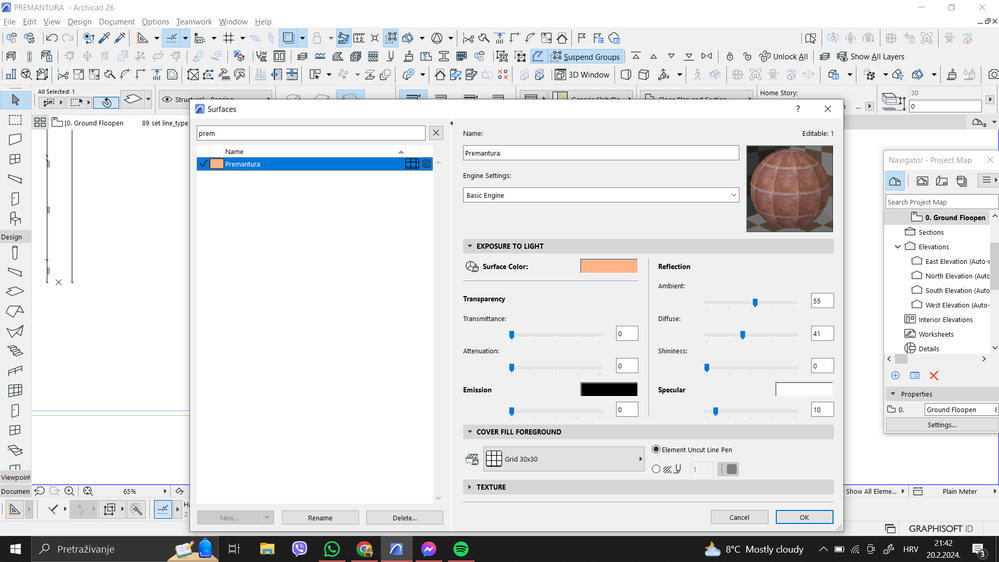Select the Arrow tool in toolbox
The width and height of the screenshot is (999, 562).
pos(15,100)
